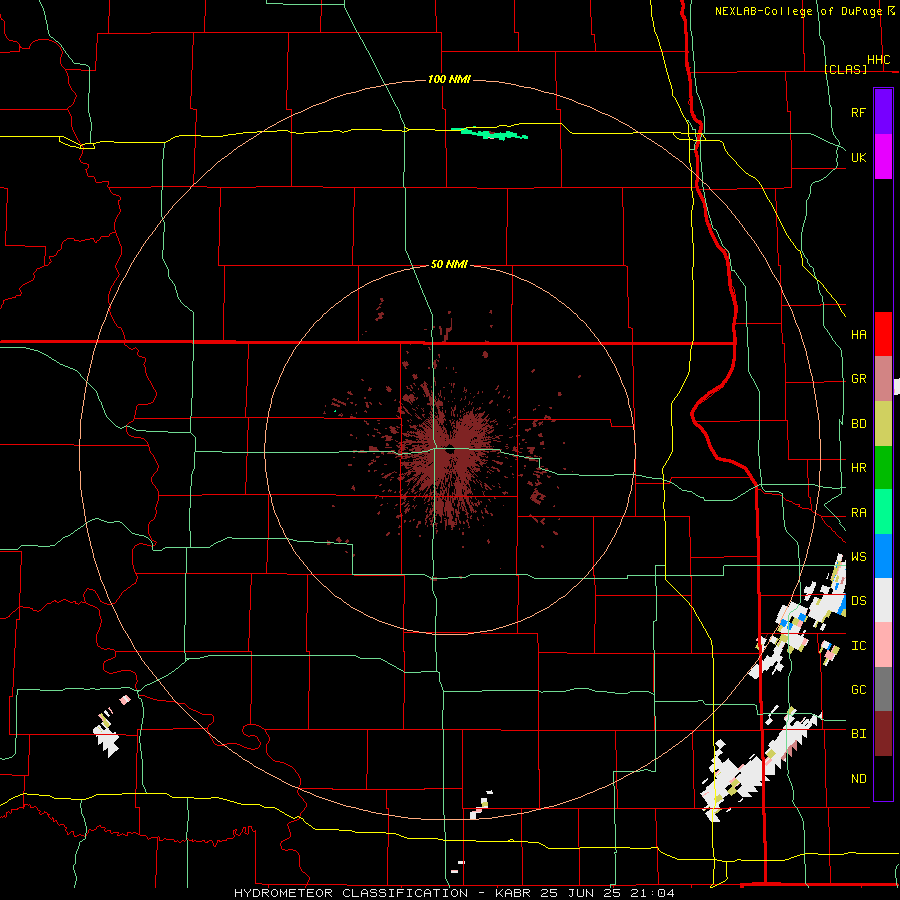Select the BD yellow-olive color swatch
The height and width of the screenshot is (900, 900).
[883, 424]
